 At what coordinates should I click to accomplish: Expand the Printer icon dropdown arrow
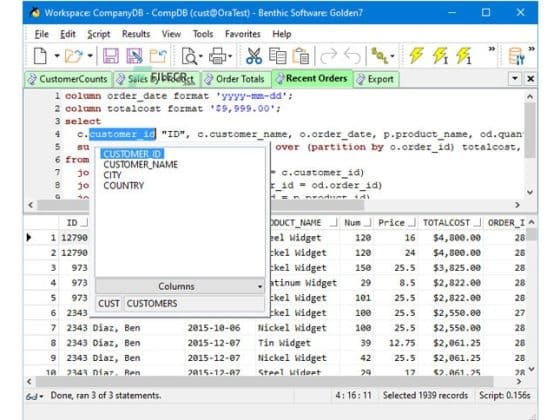(x=230, y=56)
